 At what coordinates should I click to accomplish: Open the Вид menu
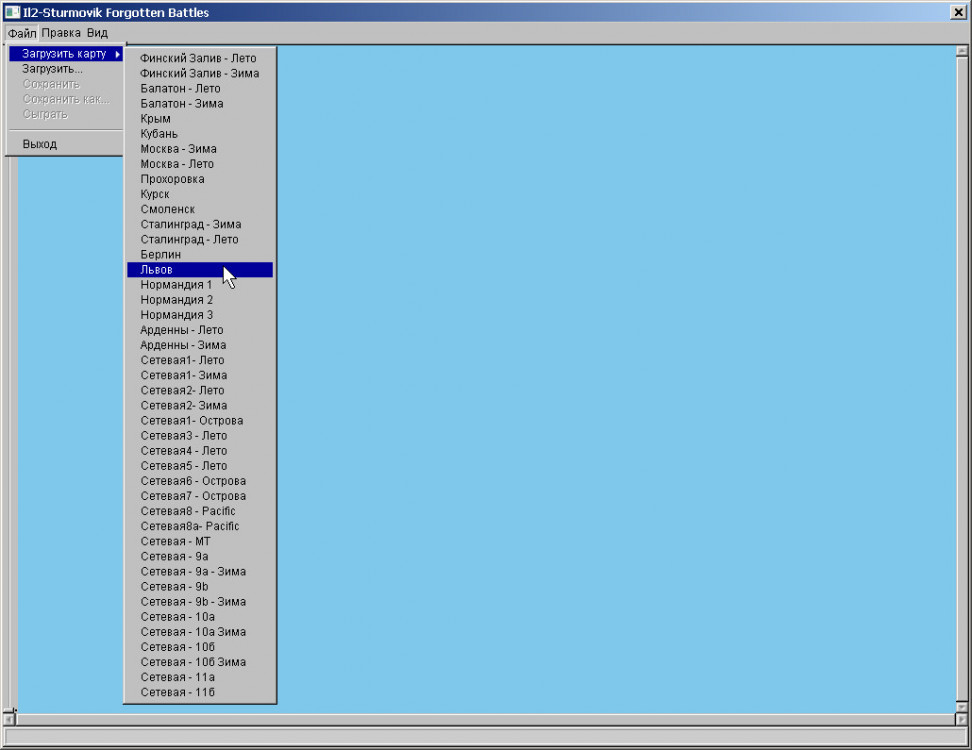point(97,33)
